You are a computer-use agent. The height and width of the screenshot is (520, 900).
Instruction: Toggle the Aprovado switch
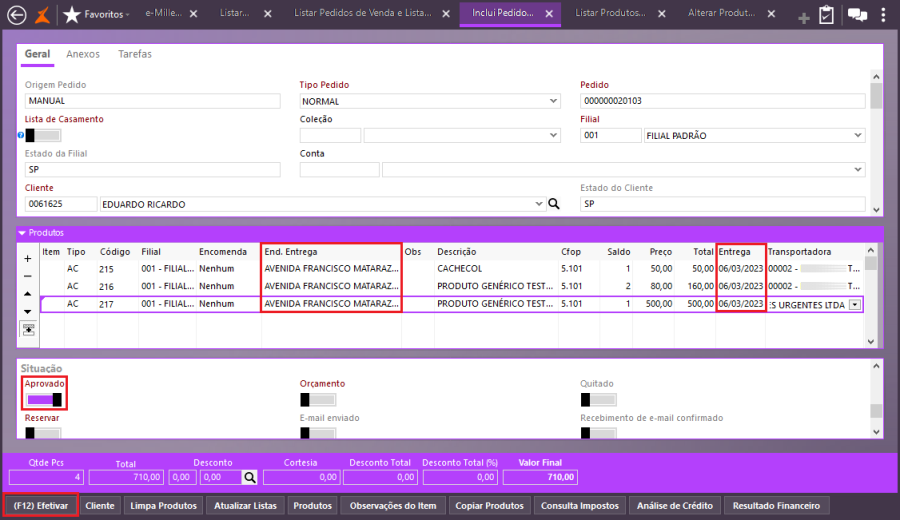click(x=44, y=399)
